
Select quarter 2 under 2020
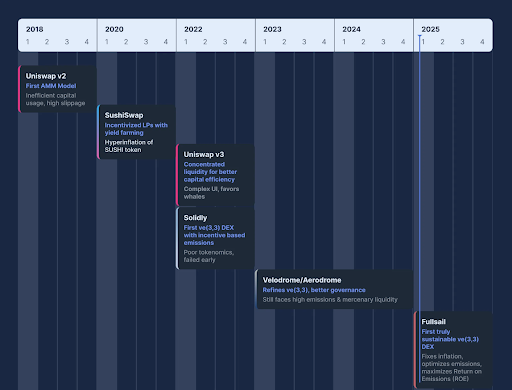(126, 42)
